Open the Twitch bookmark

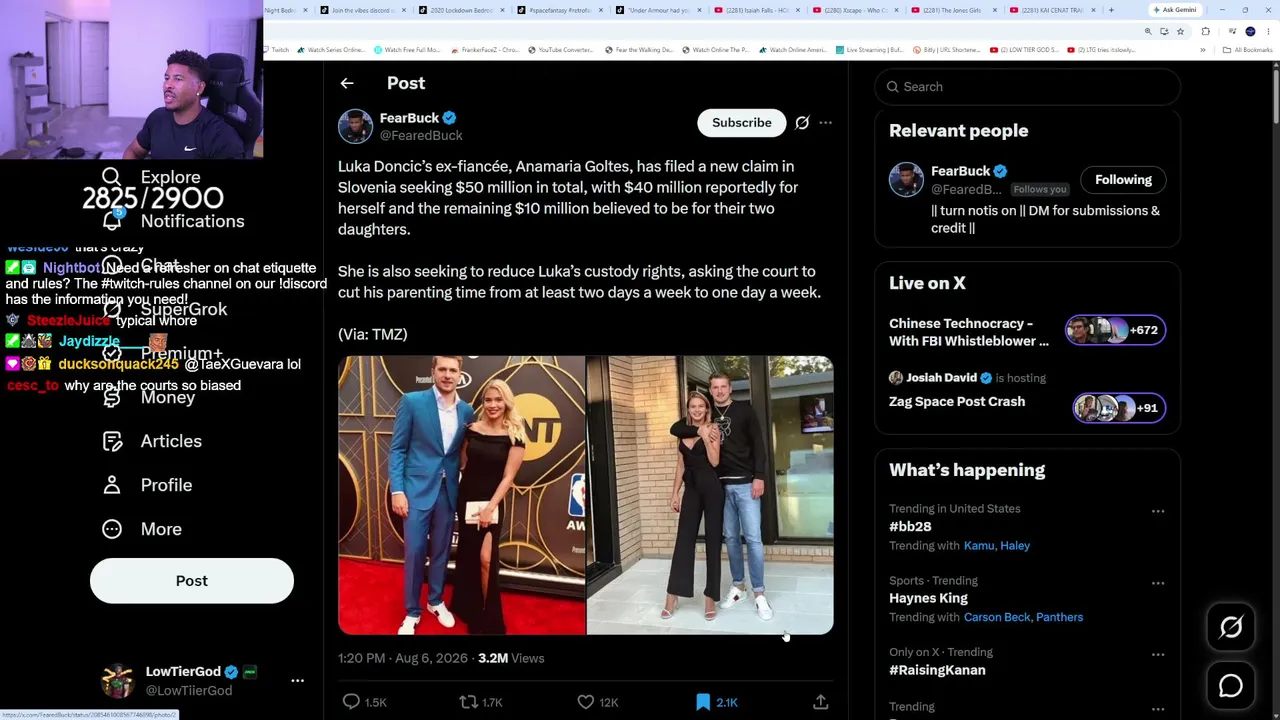click(x=275, y=49)
